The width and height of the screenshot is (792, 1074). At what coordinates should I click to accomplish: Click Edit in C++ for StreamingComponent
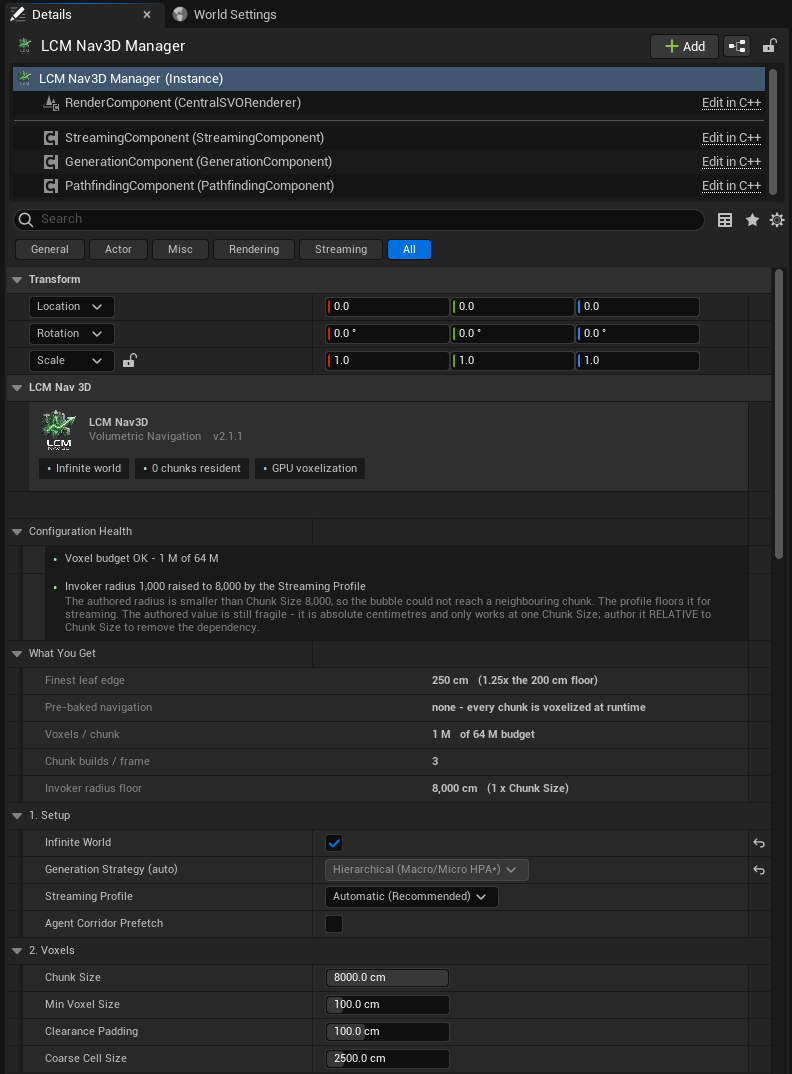731,138
